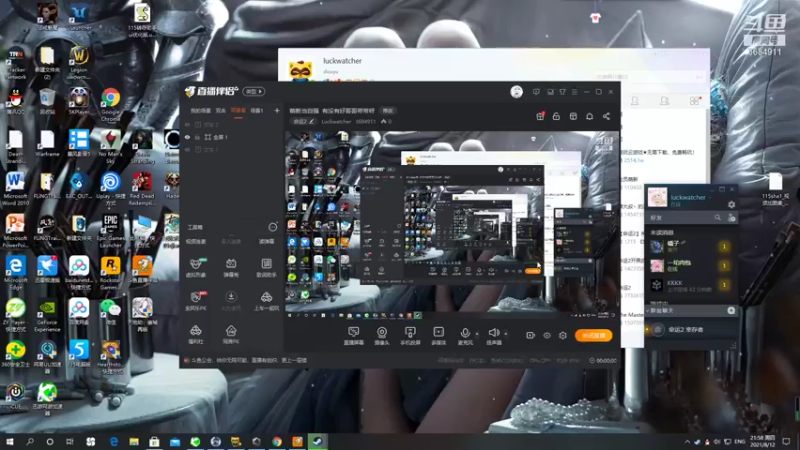Open the settings gear in streaming bottom bar
This screenshot has height=450, width=800.
tap(563, 335)
